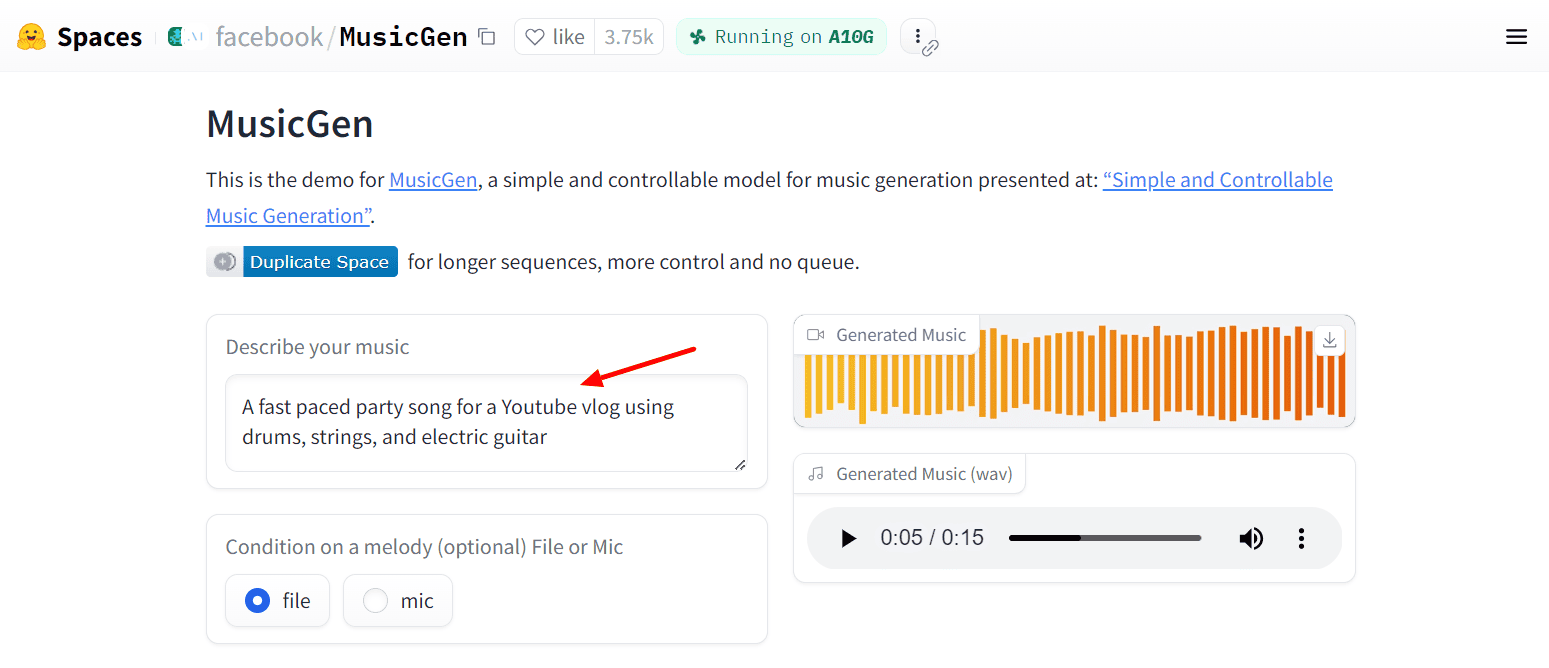
Task: Select the mic radio option
Action: (376, 601)
